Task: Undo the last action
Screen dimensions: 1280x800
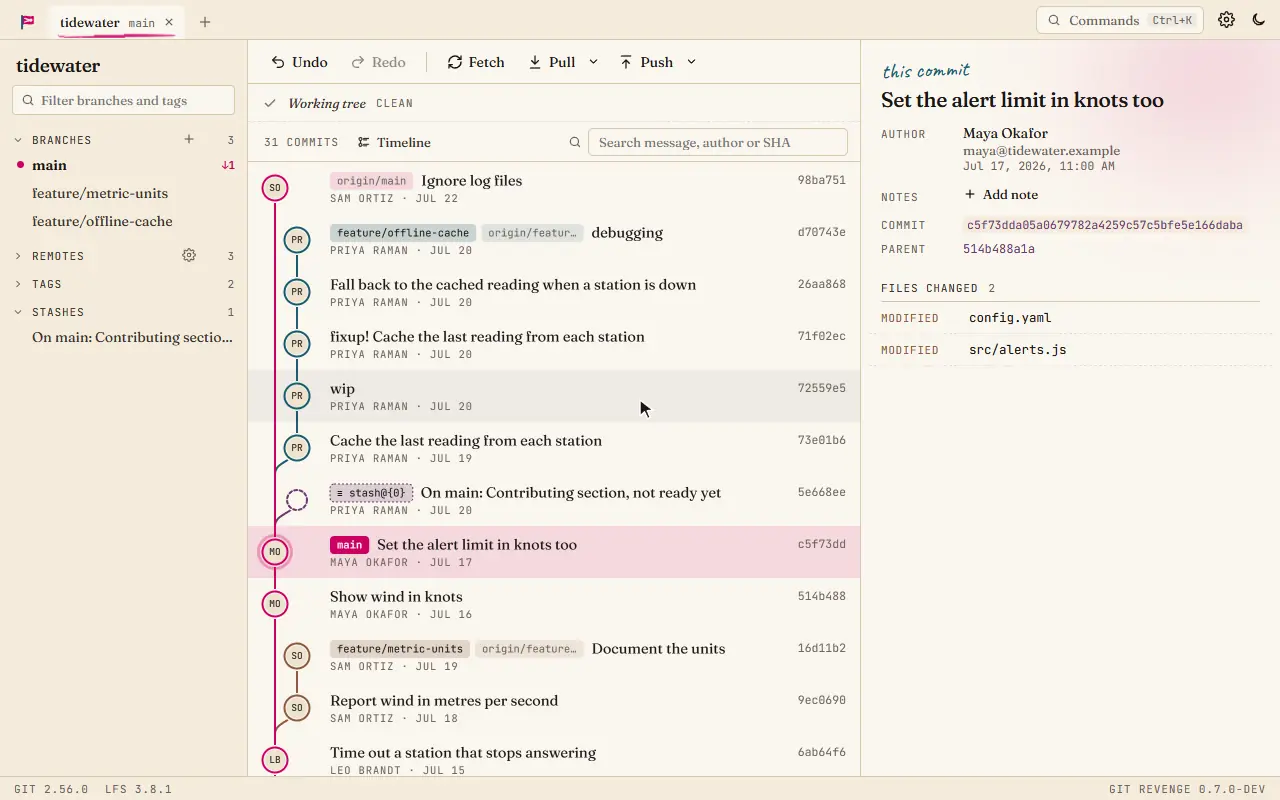Action: (x=299, y=62)
